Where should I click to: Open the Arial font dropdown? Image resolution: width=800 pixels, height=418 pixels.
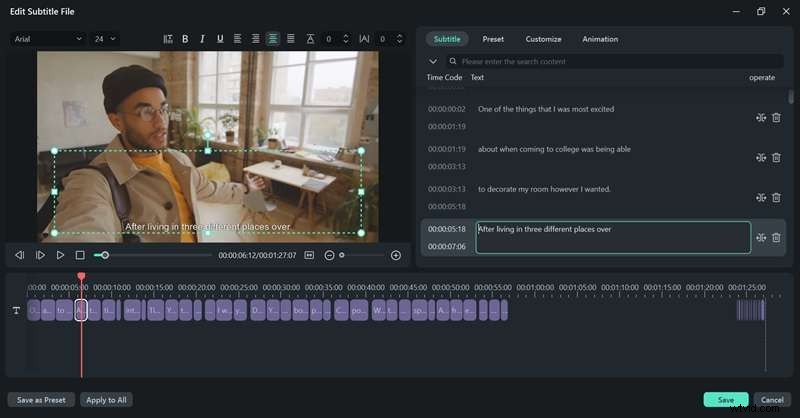click(48, 39)
